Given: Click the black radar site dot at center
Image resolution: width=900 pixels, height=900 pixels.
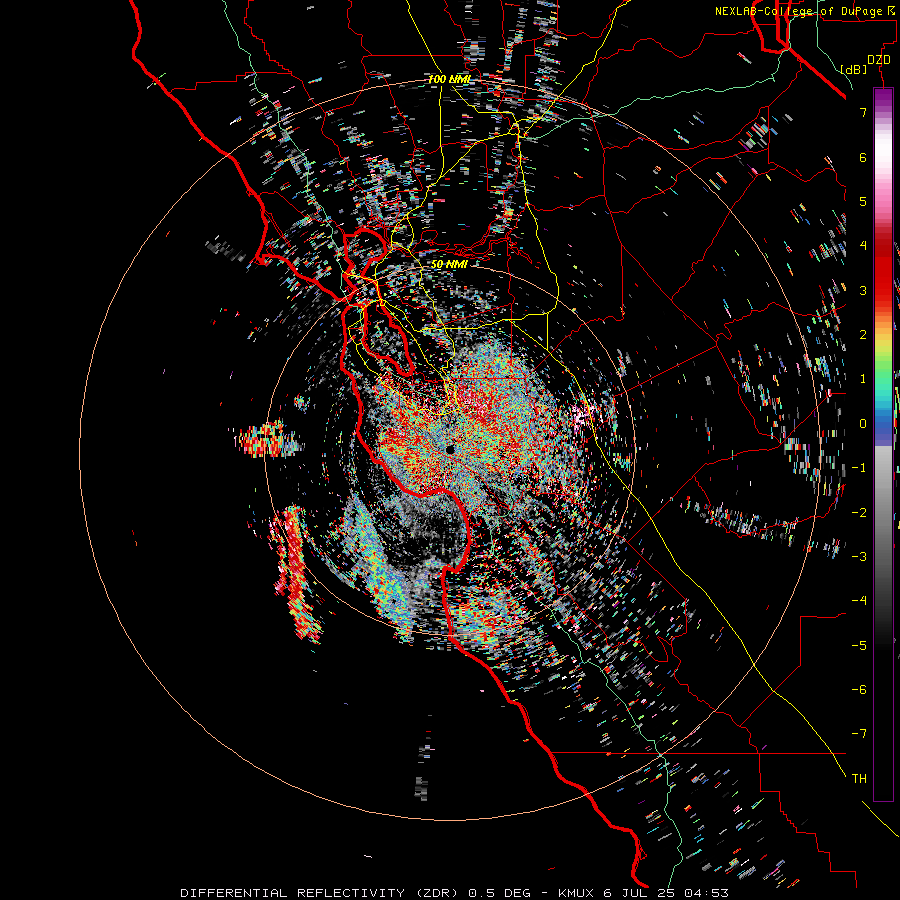Looking at the screenshot, I should tap(450, 449).
